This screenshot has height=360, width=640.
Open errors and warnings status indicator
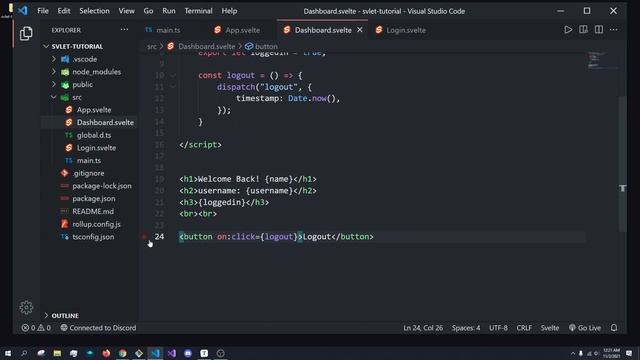(36, 328)
